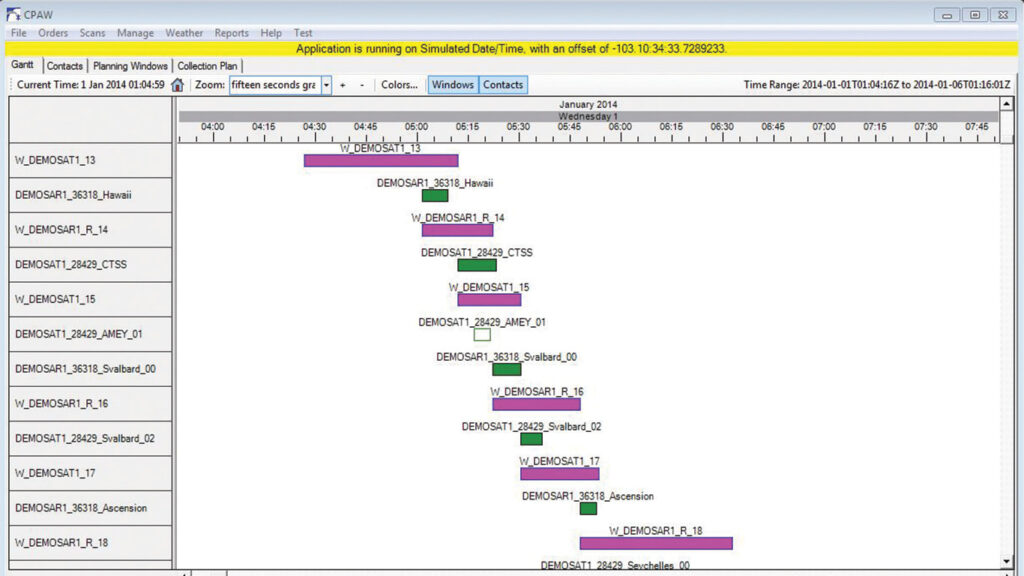The width and height of the screenshot is (1024, 576).
Task: Click the W_DEMOSAT1_15 row label
Action: pyautogui.click(x=90, y=300)
